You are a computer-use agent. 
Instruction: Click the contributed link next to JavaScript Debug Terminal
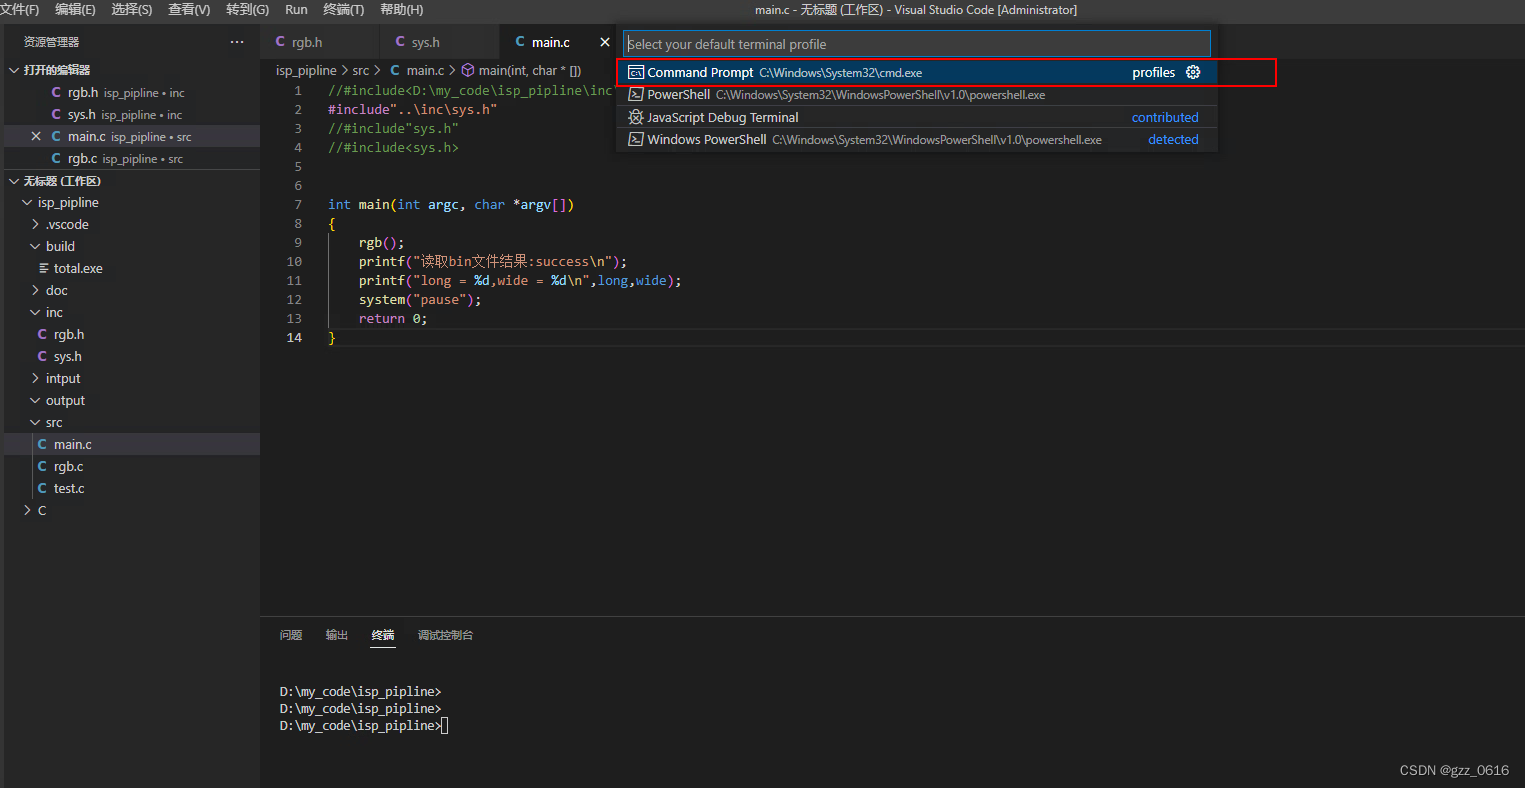(x=1164, y=117)
